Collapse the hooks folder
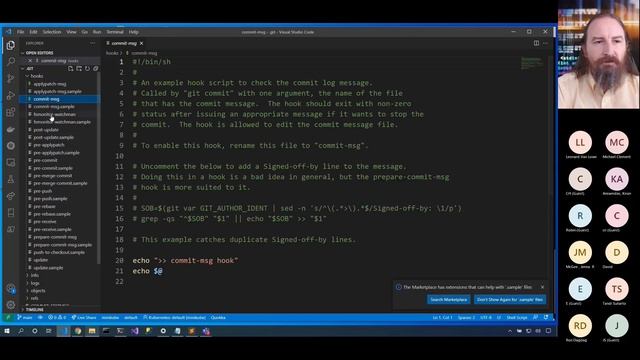 click(x=36, y=76)
